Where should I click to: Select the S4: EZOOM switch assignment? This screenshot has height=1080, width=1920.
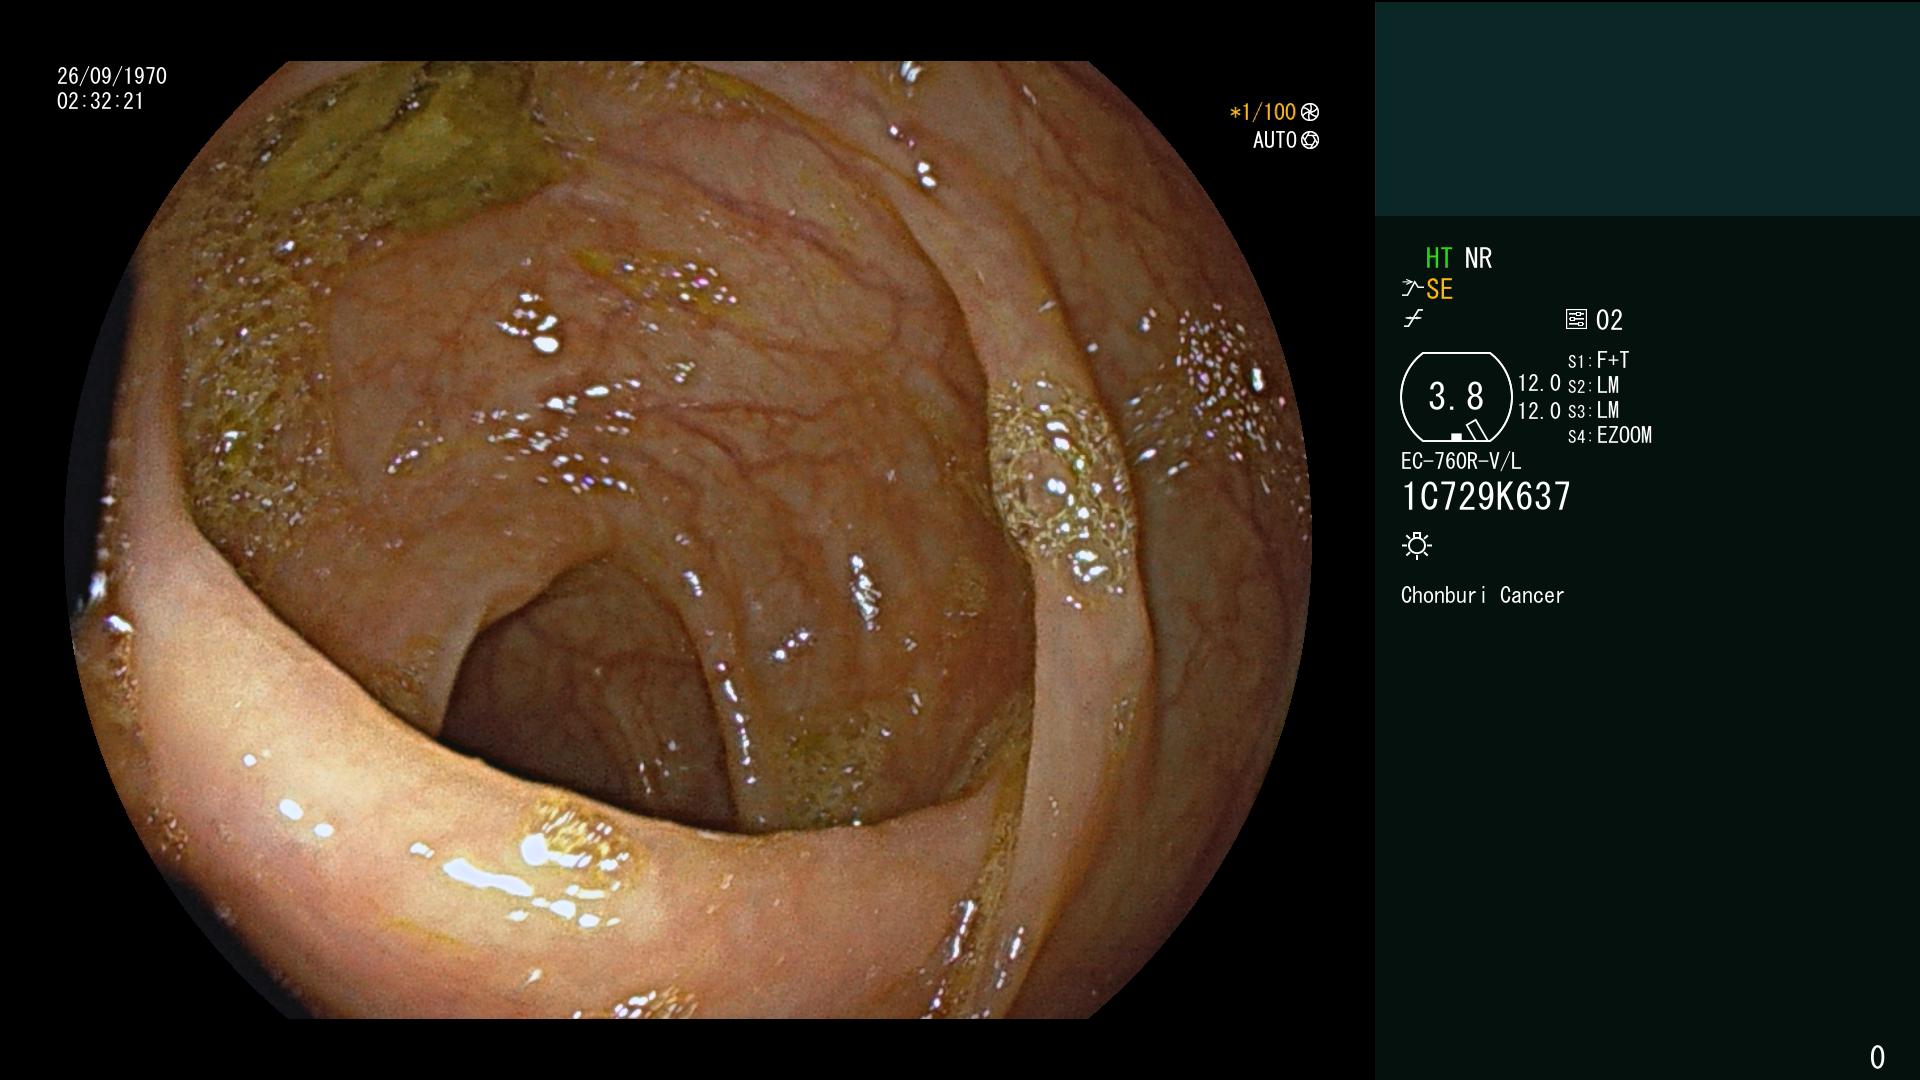(1610, 435)
